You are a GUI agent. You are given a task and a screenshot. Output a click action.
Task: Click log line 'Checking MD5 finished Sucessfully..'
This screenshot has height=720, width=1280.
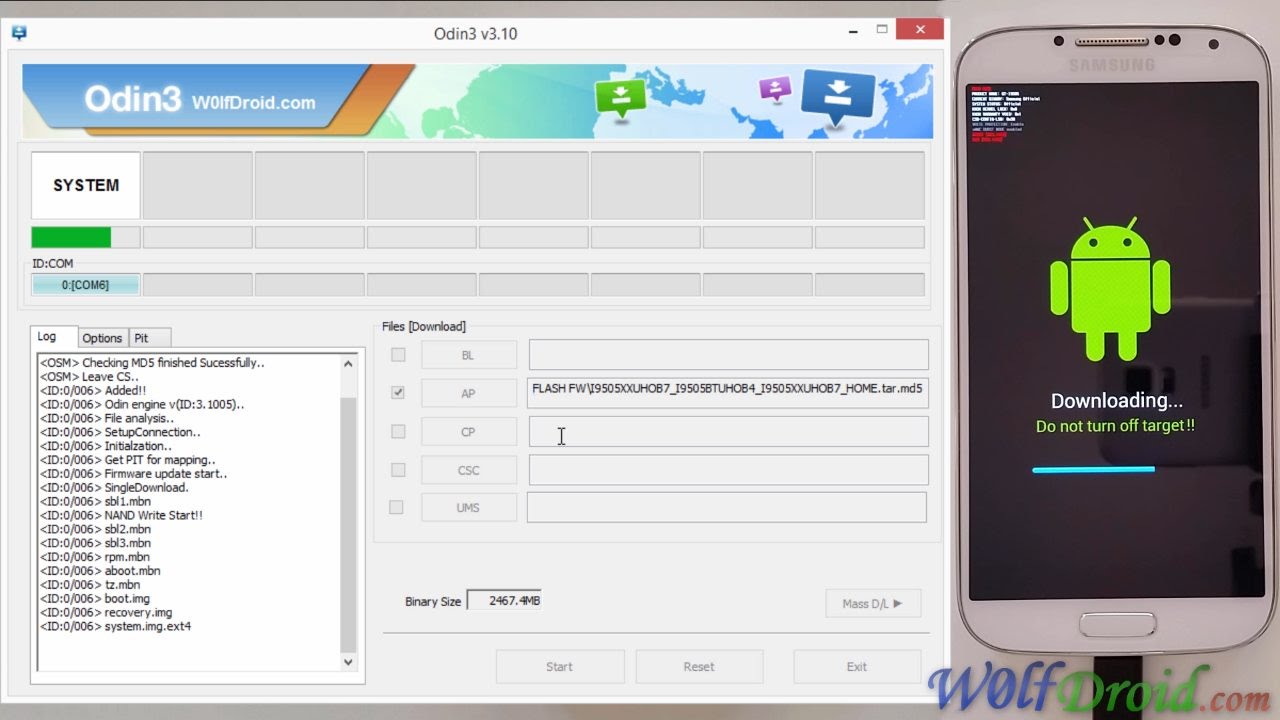[x=173, y=362]
